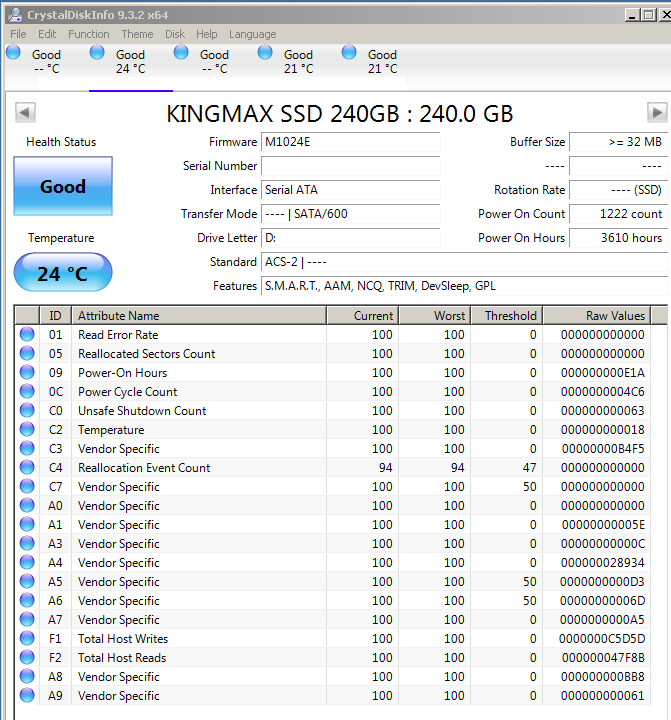Click status orb for Power Cycle Count
This screenshot has height=720, width=671.
(27, 391)
